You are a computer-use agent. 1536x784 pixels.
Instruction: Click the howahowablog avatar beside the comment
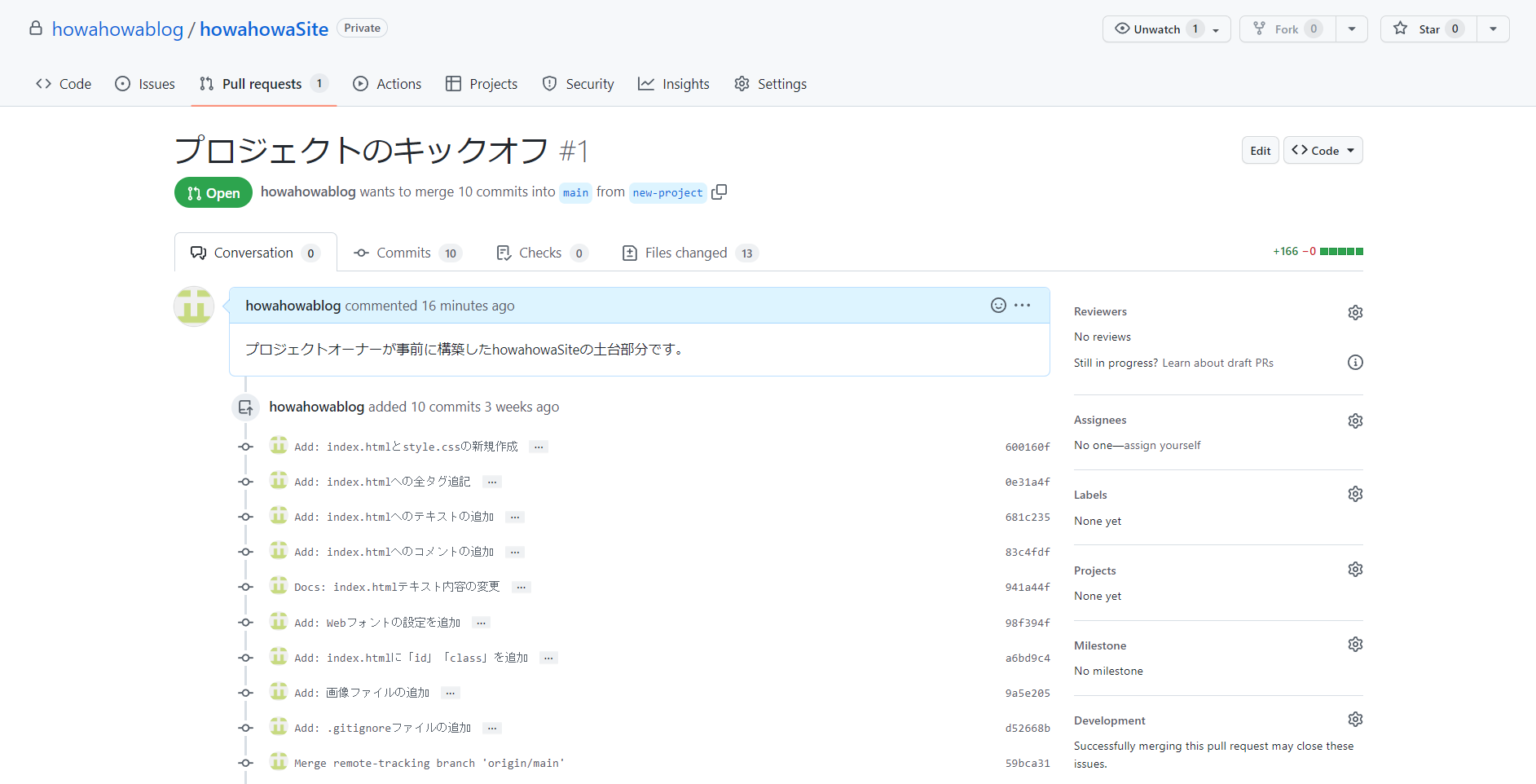194,306
